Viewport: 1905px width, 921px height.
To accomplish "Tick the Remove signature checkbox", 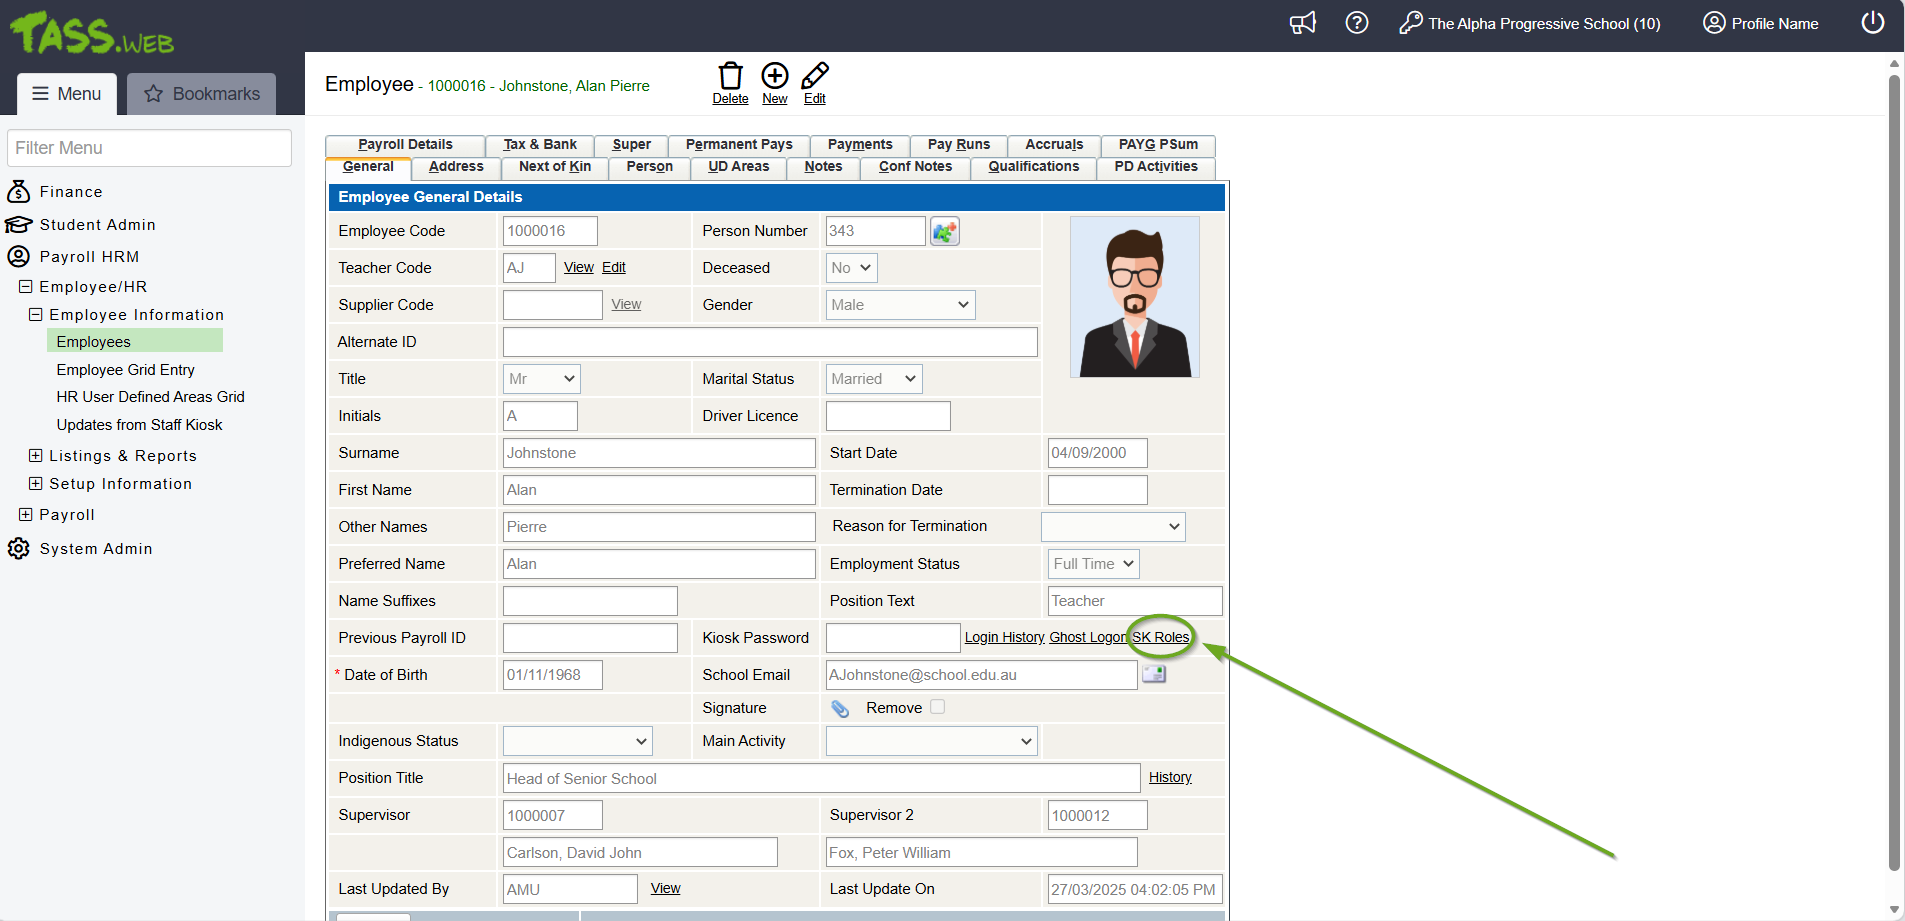I will point(937,707).
